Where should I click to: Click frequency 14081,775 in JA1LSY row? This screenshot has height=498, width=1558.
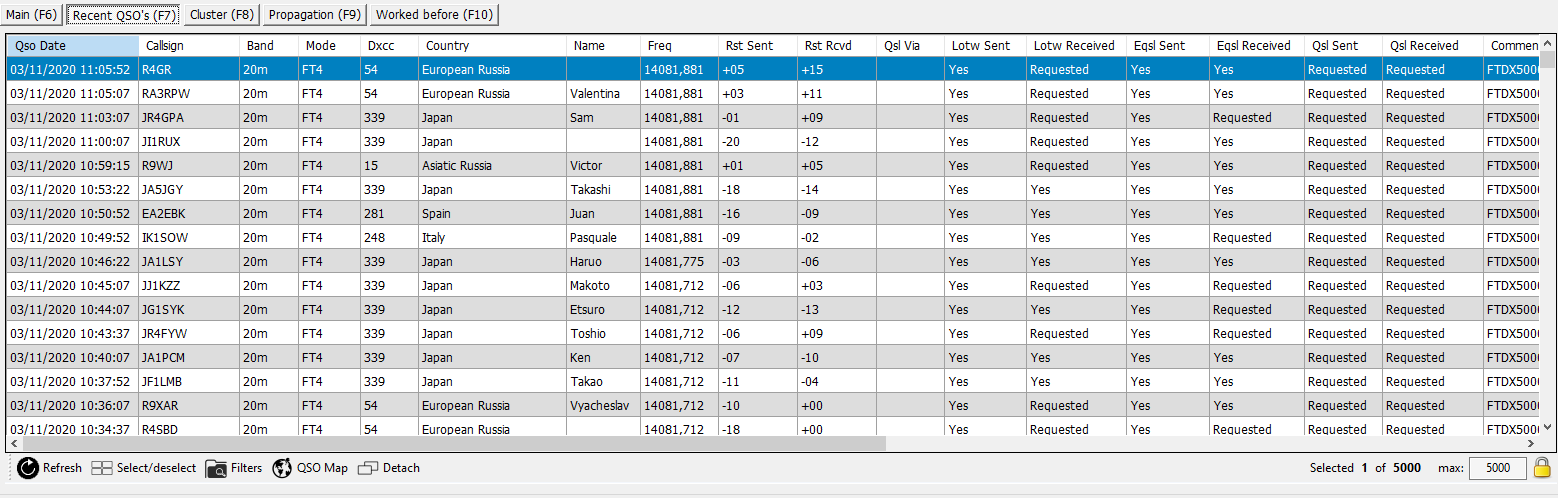[x=675, y=262]
